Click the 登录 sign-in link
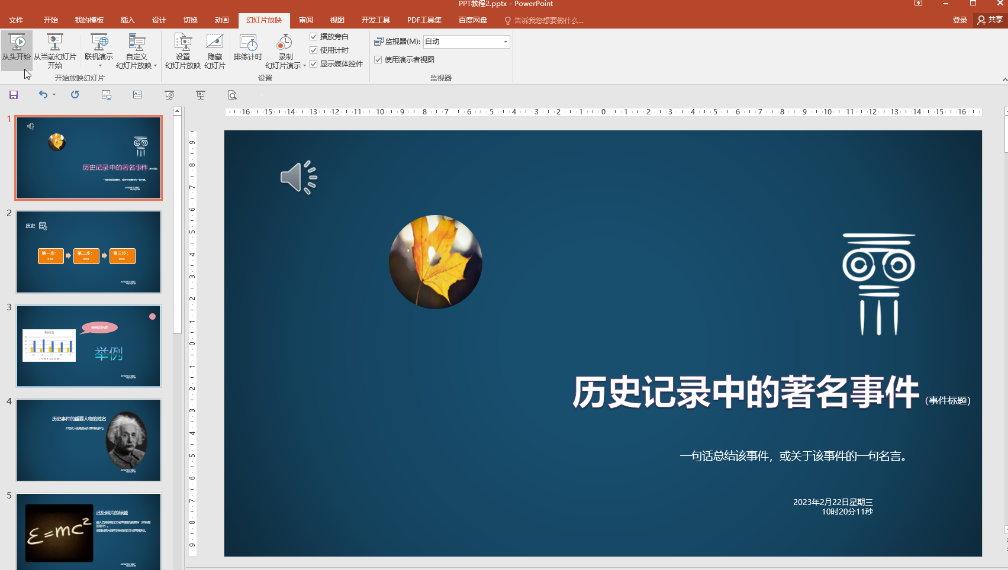 point(960,20)
